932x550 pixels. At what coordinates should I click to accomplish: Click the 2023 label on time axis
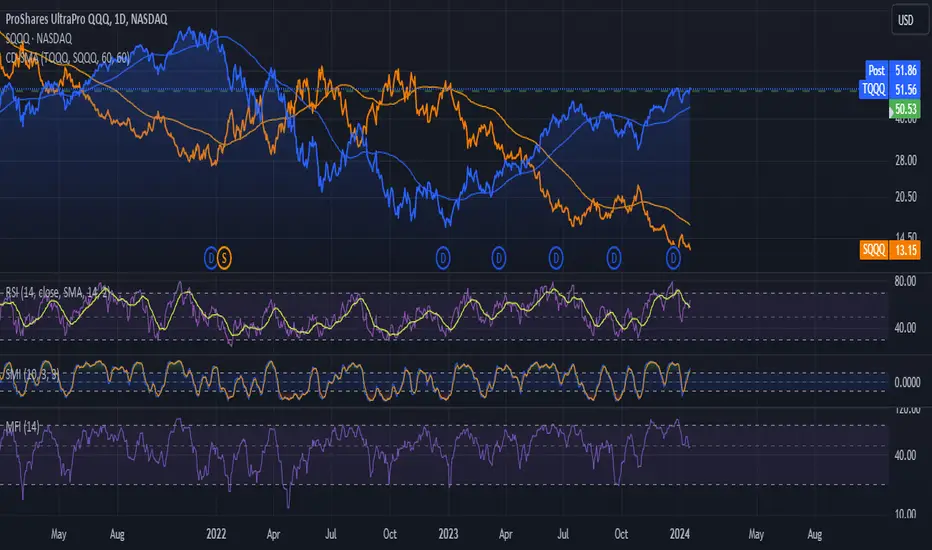(x=448, y=534)
